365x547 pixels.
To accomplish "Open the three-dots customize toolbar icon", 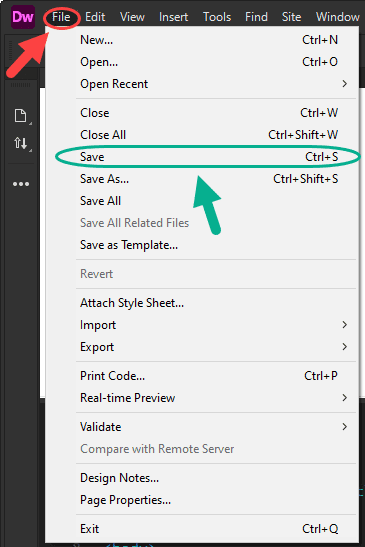I will coord(21,184).
